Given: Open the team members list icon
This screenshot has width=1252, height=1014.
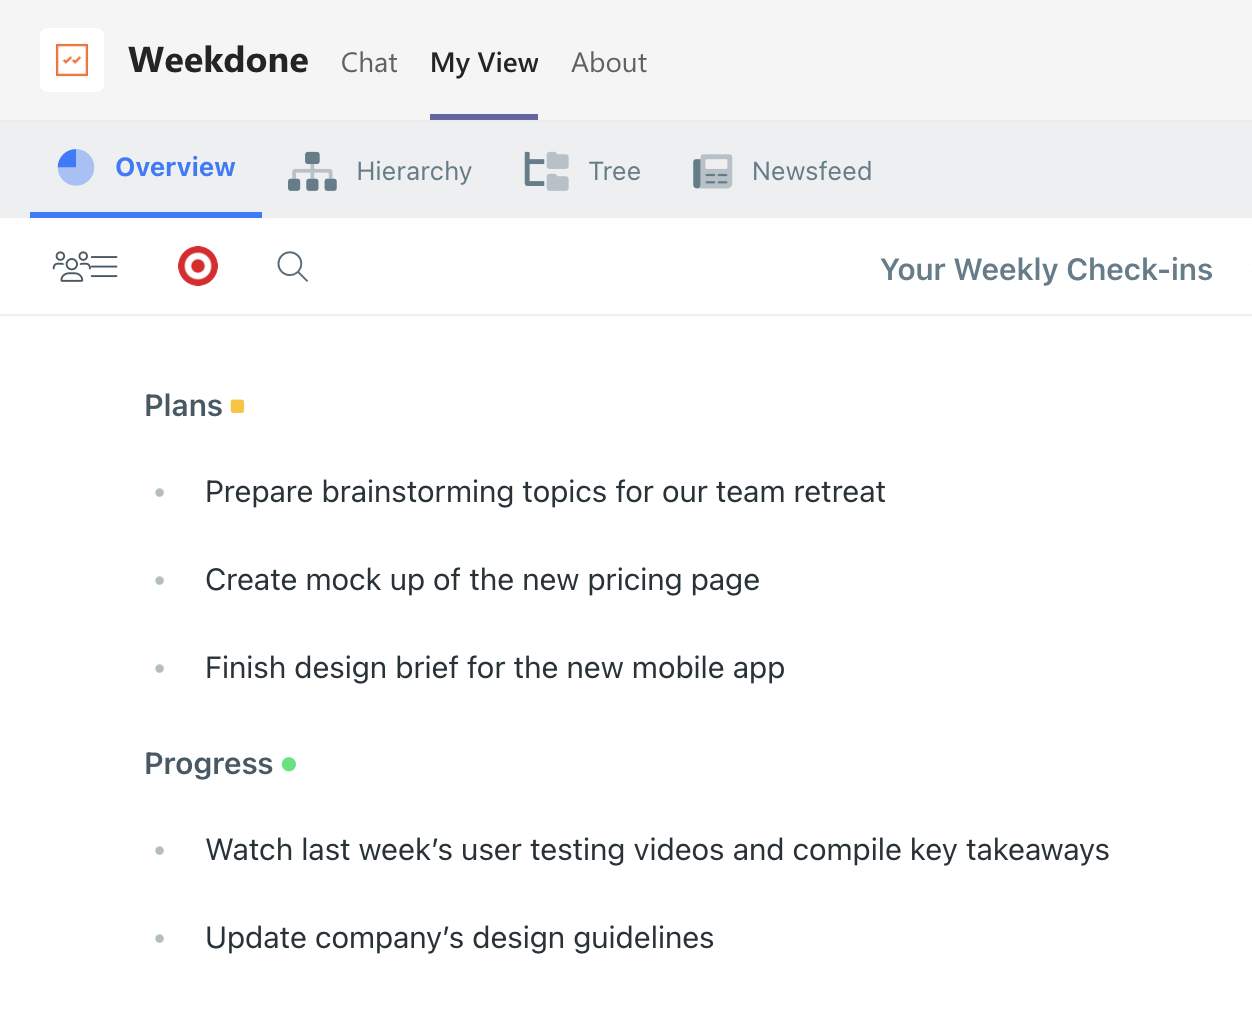Looking at the screenshot, I should tap(85, 267).
